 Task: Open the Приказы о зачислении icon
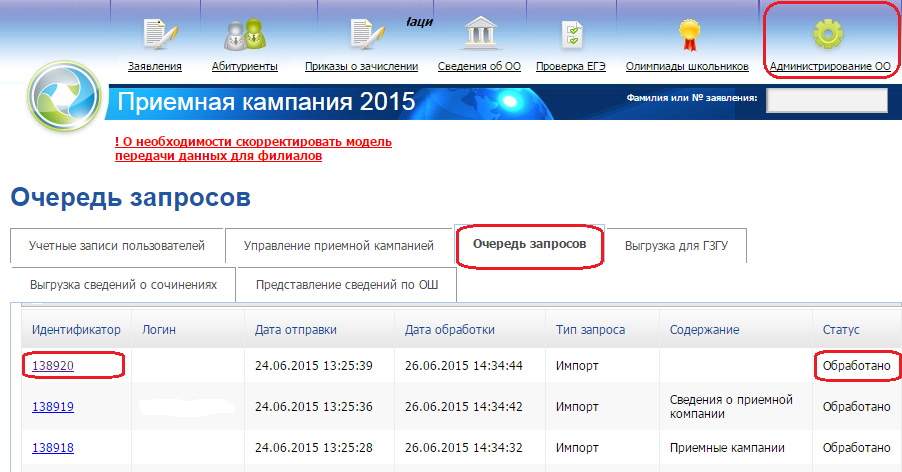pos(366,34)
